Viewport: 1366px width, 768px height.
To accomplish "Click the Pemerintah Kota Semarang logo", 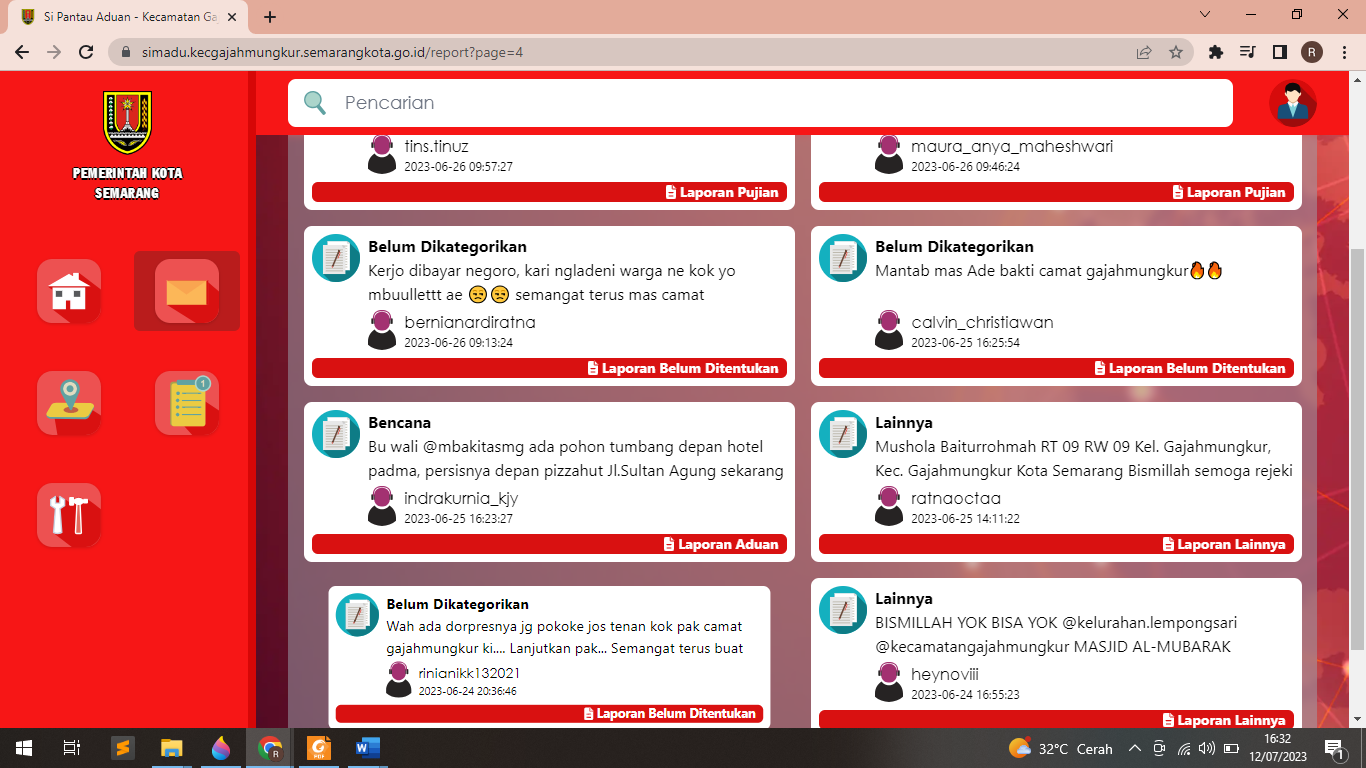I will [127, 122].
